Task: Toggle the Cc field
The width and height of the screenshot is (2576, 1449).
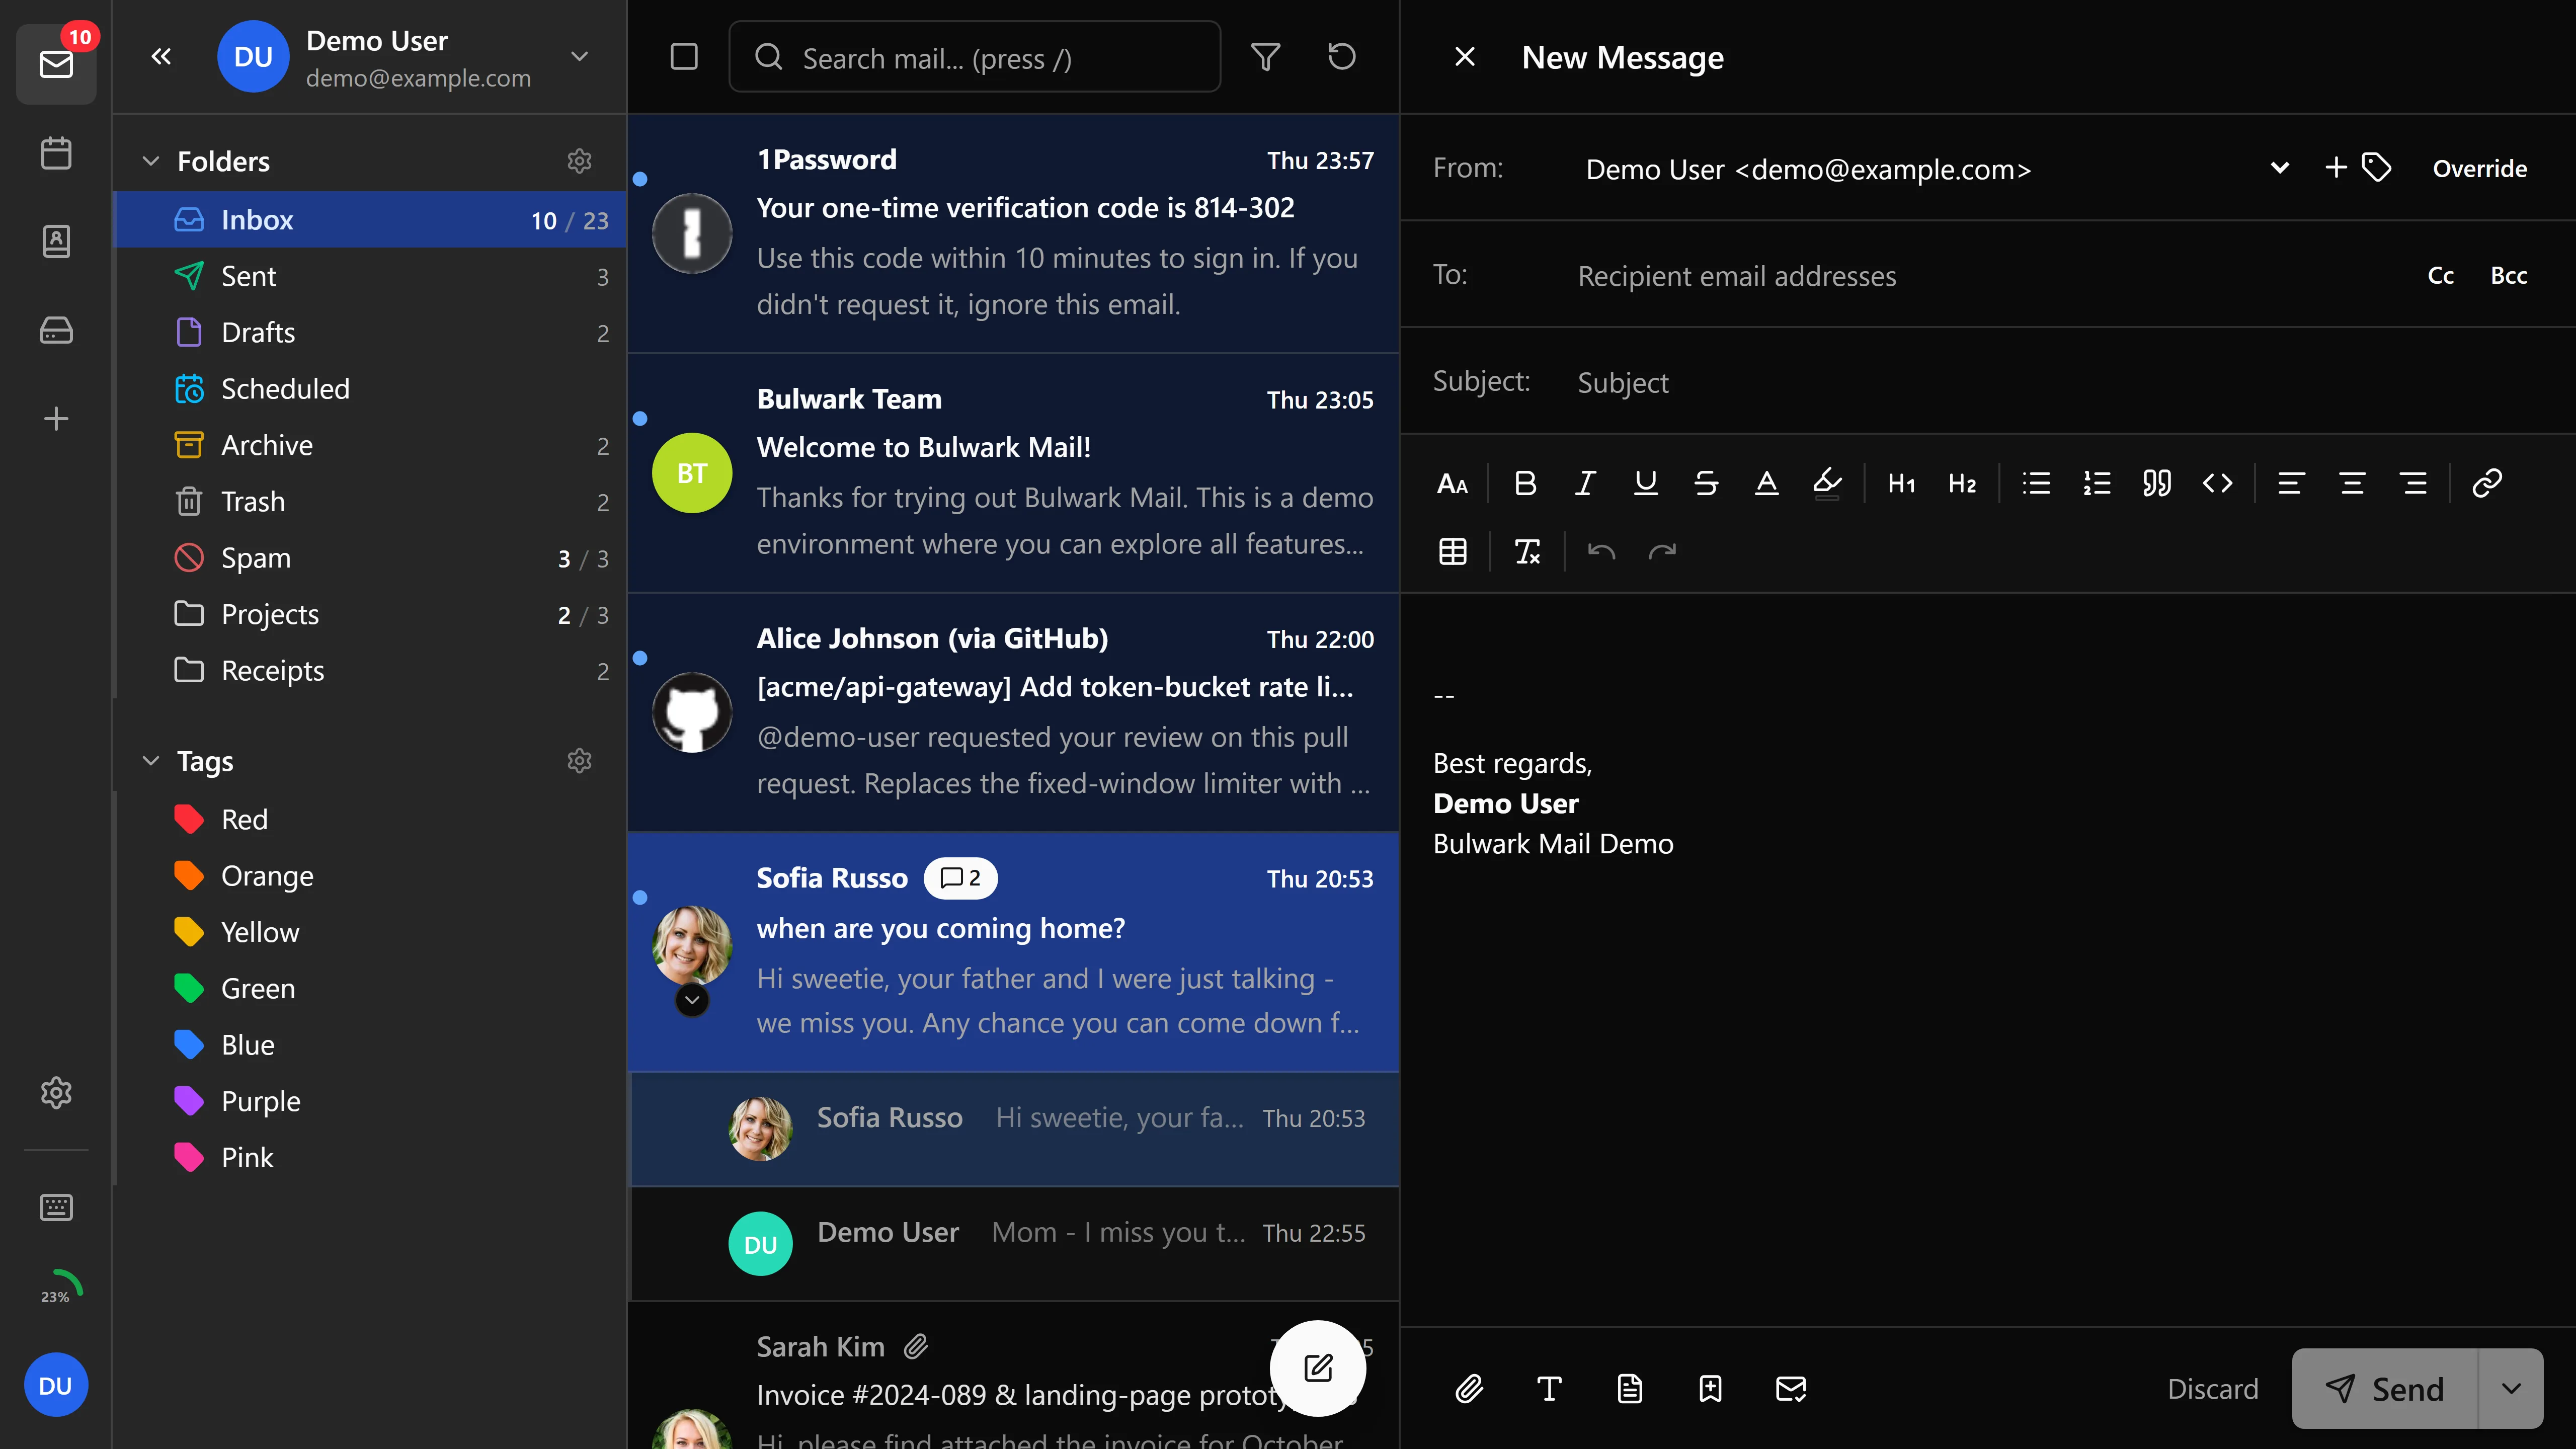Action: point(2440,276)
